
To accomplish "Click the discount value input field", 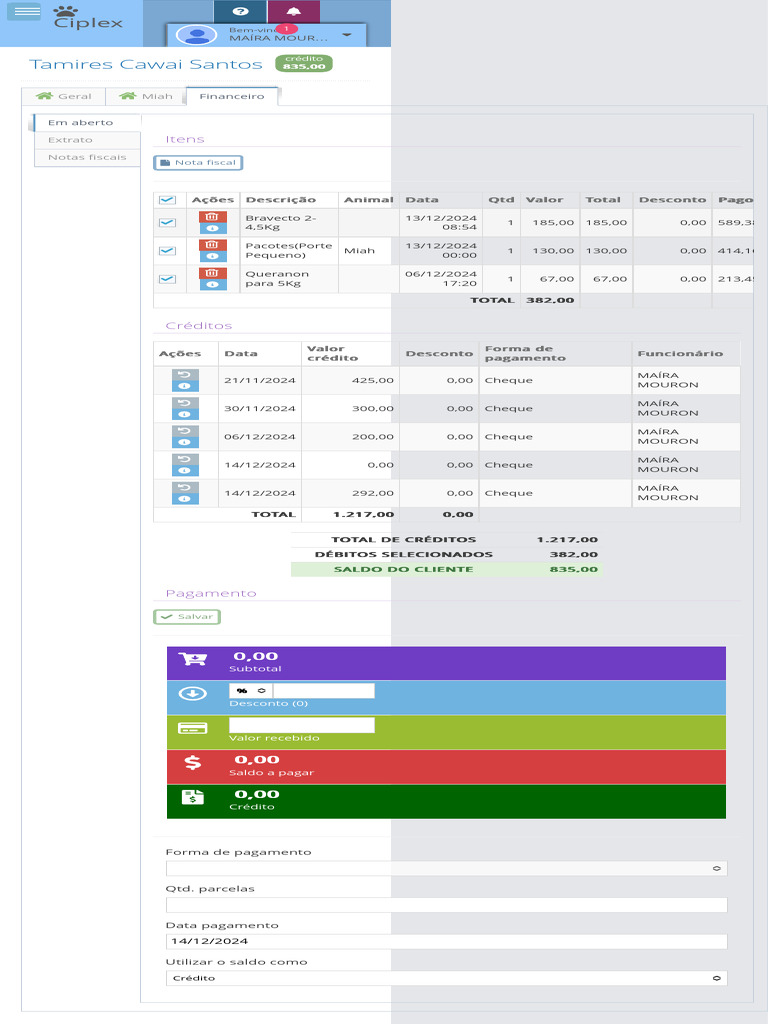I will (324, 691).
